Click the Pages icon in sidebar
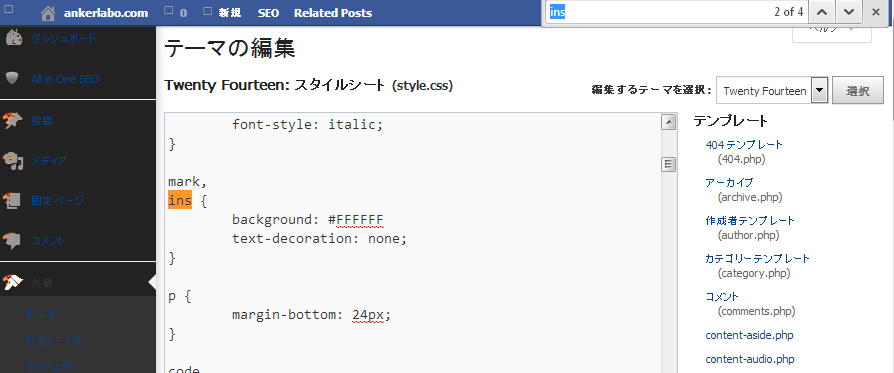The width and height of the screenshot is (894, 373). [12, 201]
